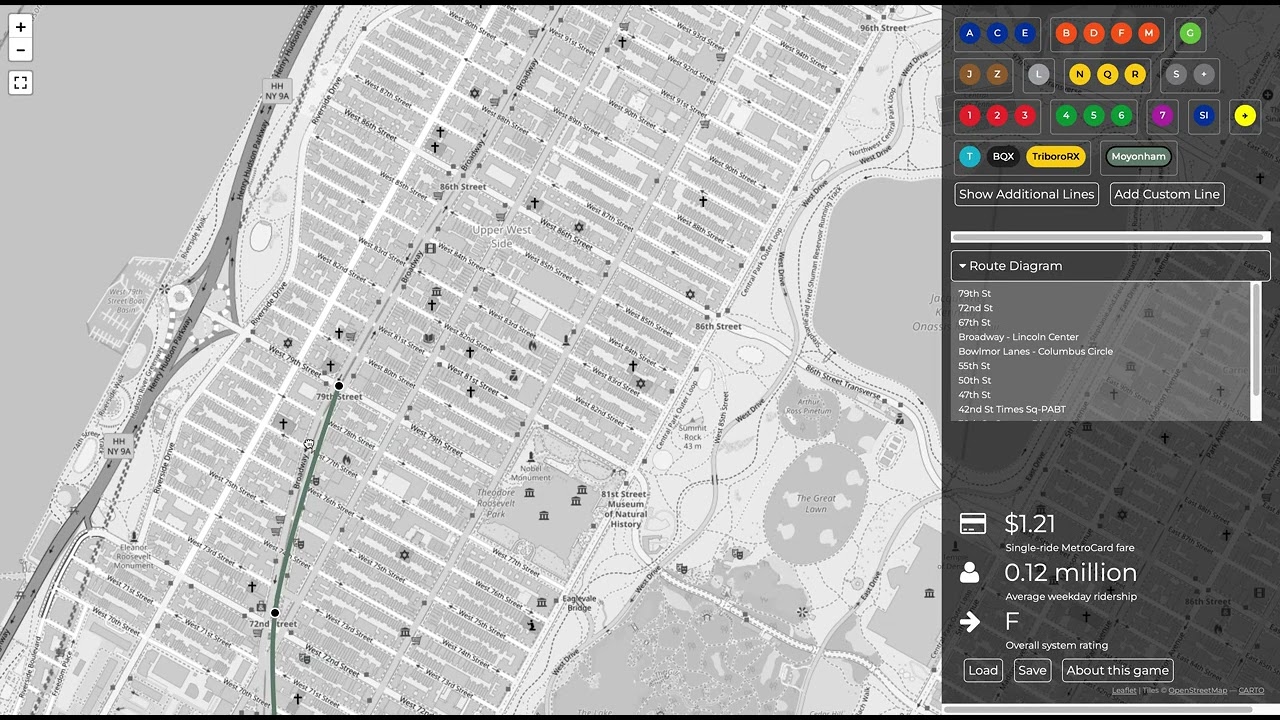This screenshot has width=1280, height=720.
Task: Select the yellow R line bullet
Action: click(x=1135, y=74)
